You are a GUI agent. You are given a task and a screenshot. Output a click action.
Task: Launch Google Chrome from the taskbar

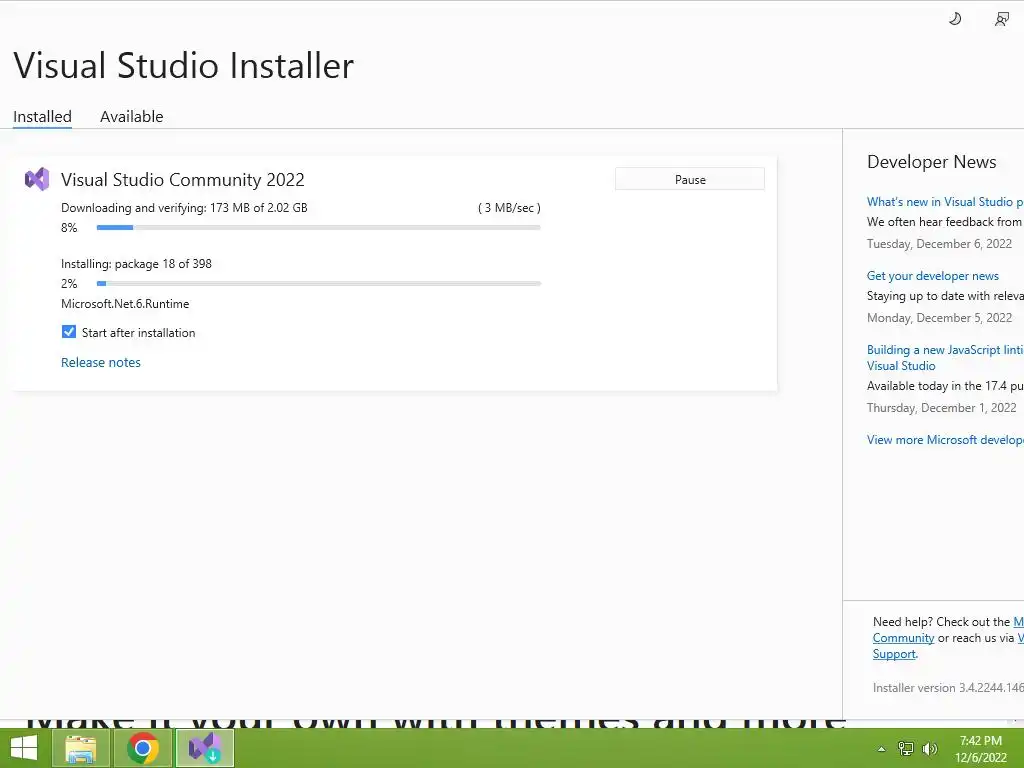(143, 748)
